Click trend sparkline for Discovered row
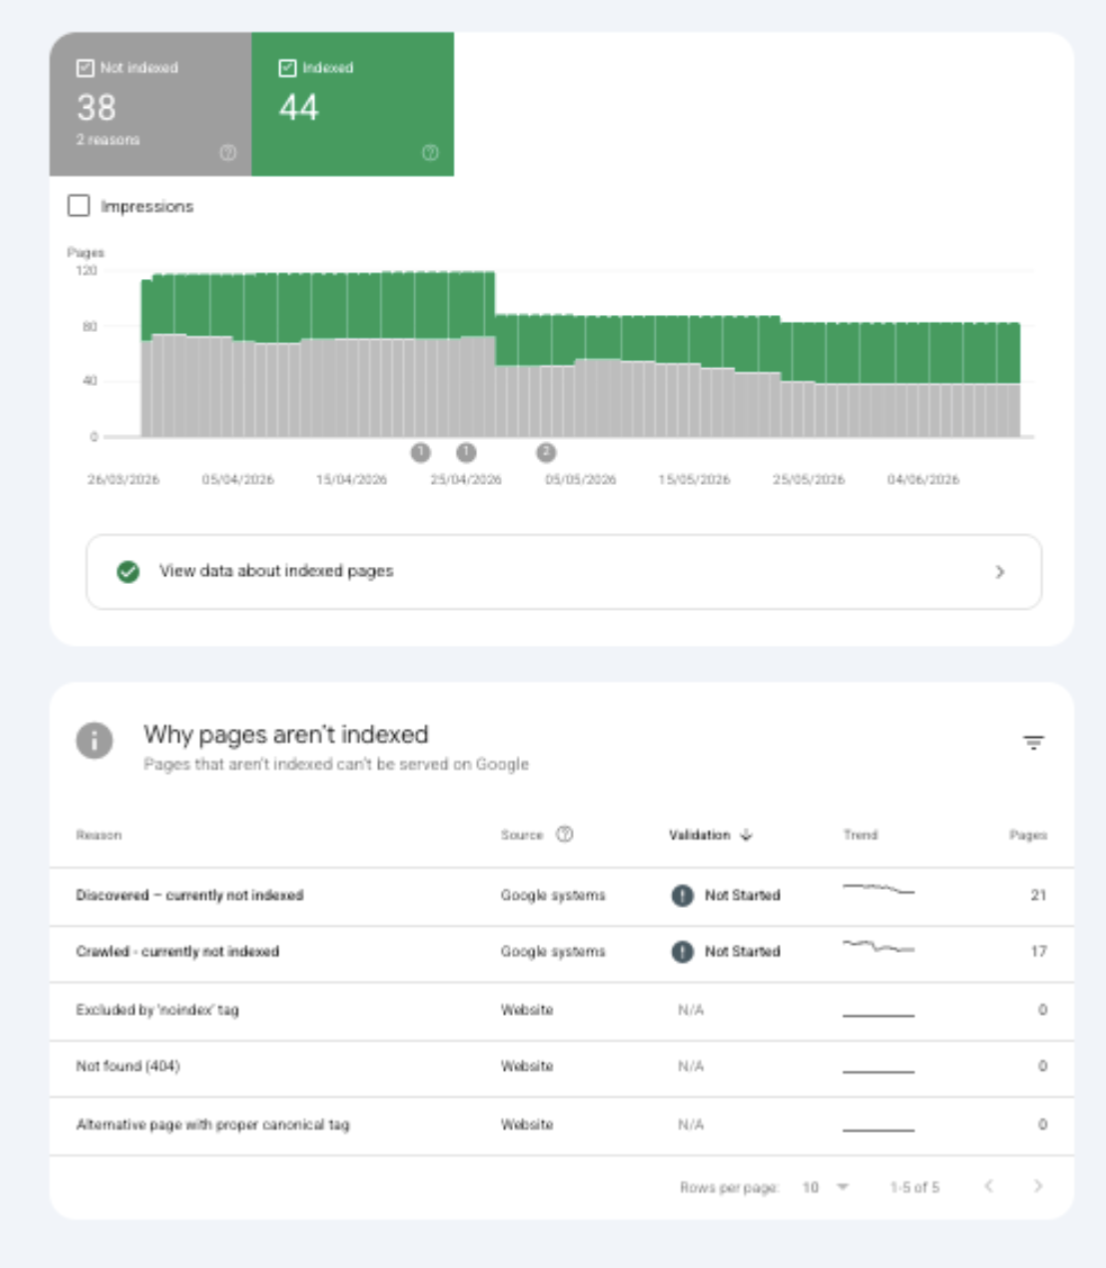1106x1268 pixels. click(878, 889)
